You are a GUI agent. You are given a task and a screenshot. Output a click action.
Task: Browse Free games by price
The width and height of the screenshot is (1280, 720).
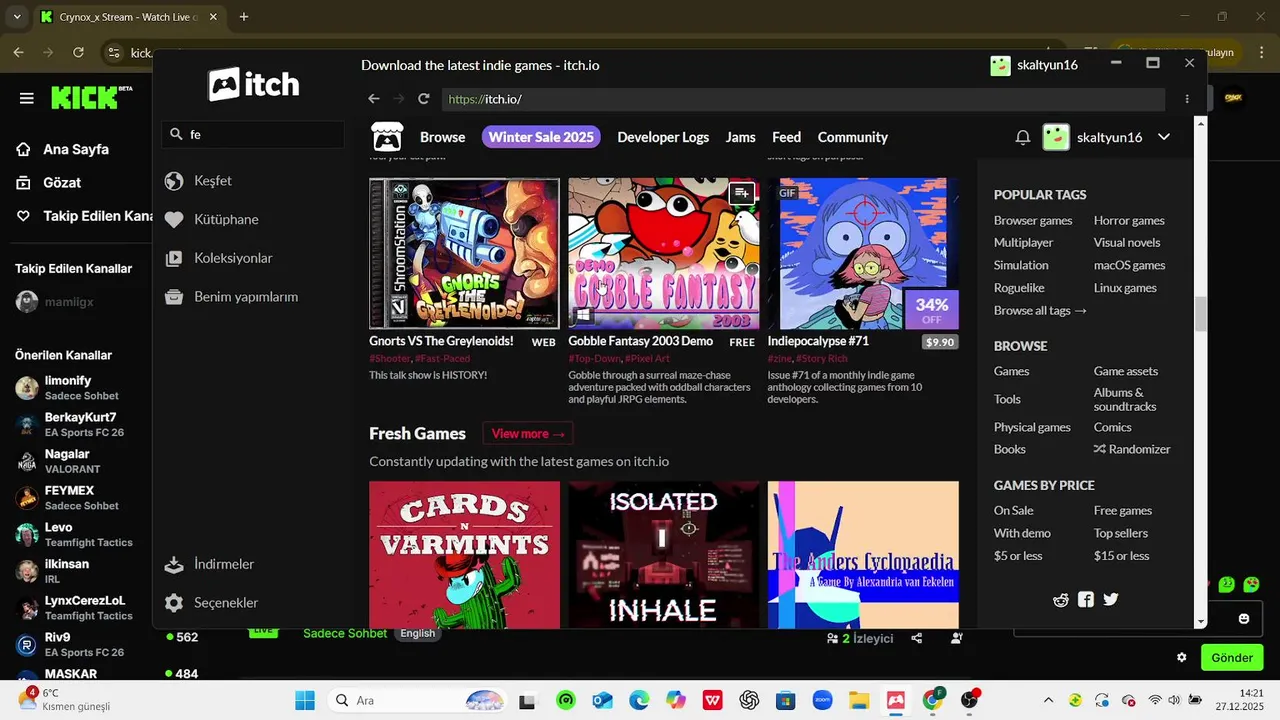click(1123, 510)
